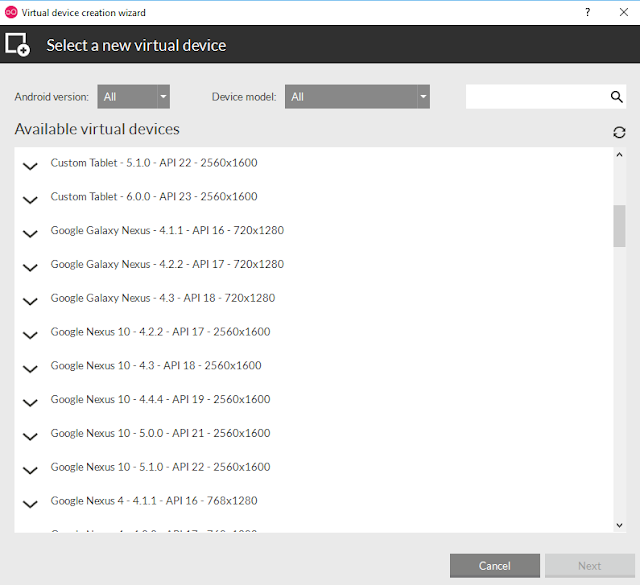Expand Google Galaxy Nexus 4.3 chevron

click(x=30, y=301)
